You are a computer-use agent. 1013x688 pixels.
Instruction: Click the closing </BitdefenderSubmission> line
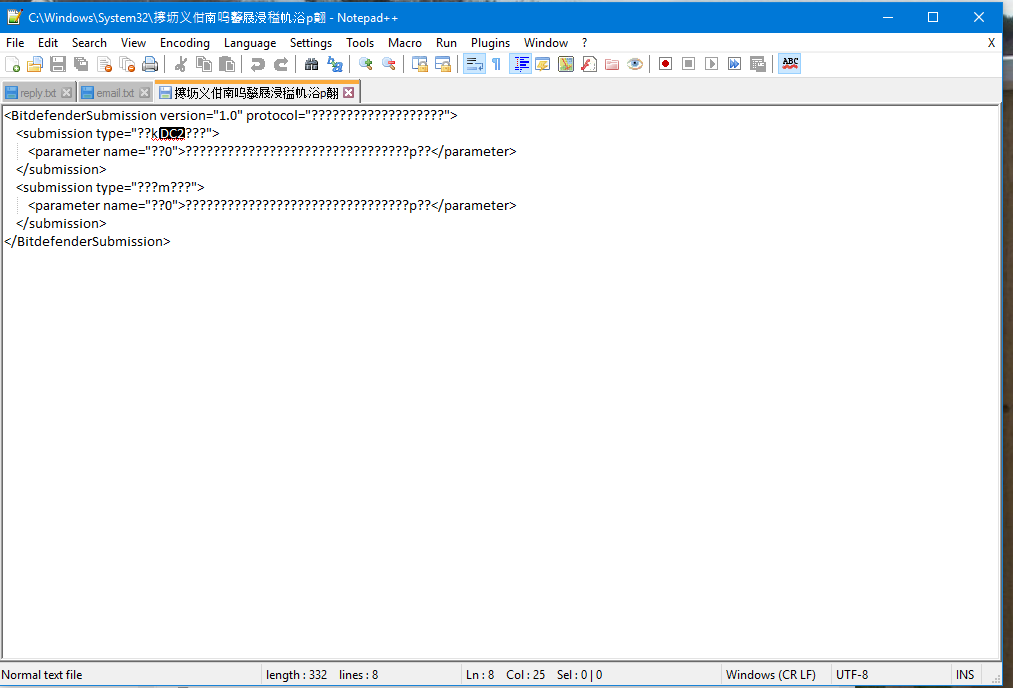[87, 242]
